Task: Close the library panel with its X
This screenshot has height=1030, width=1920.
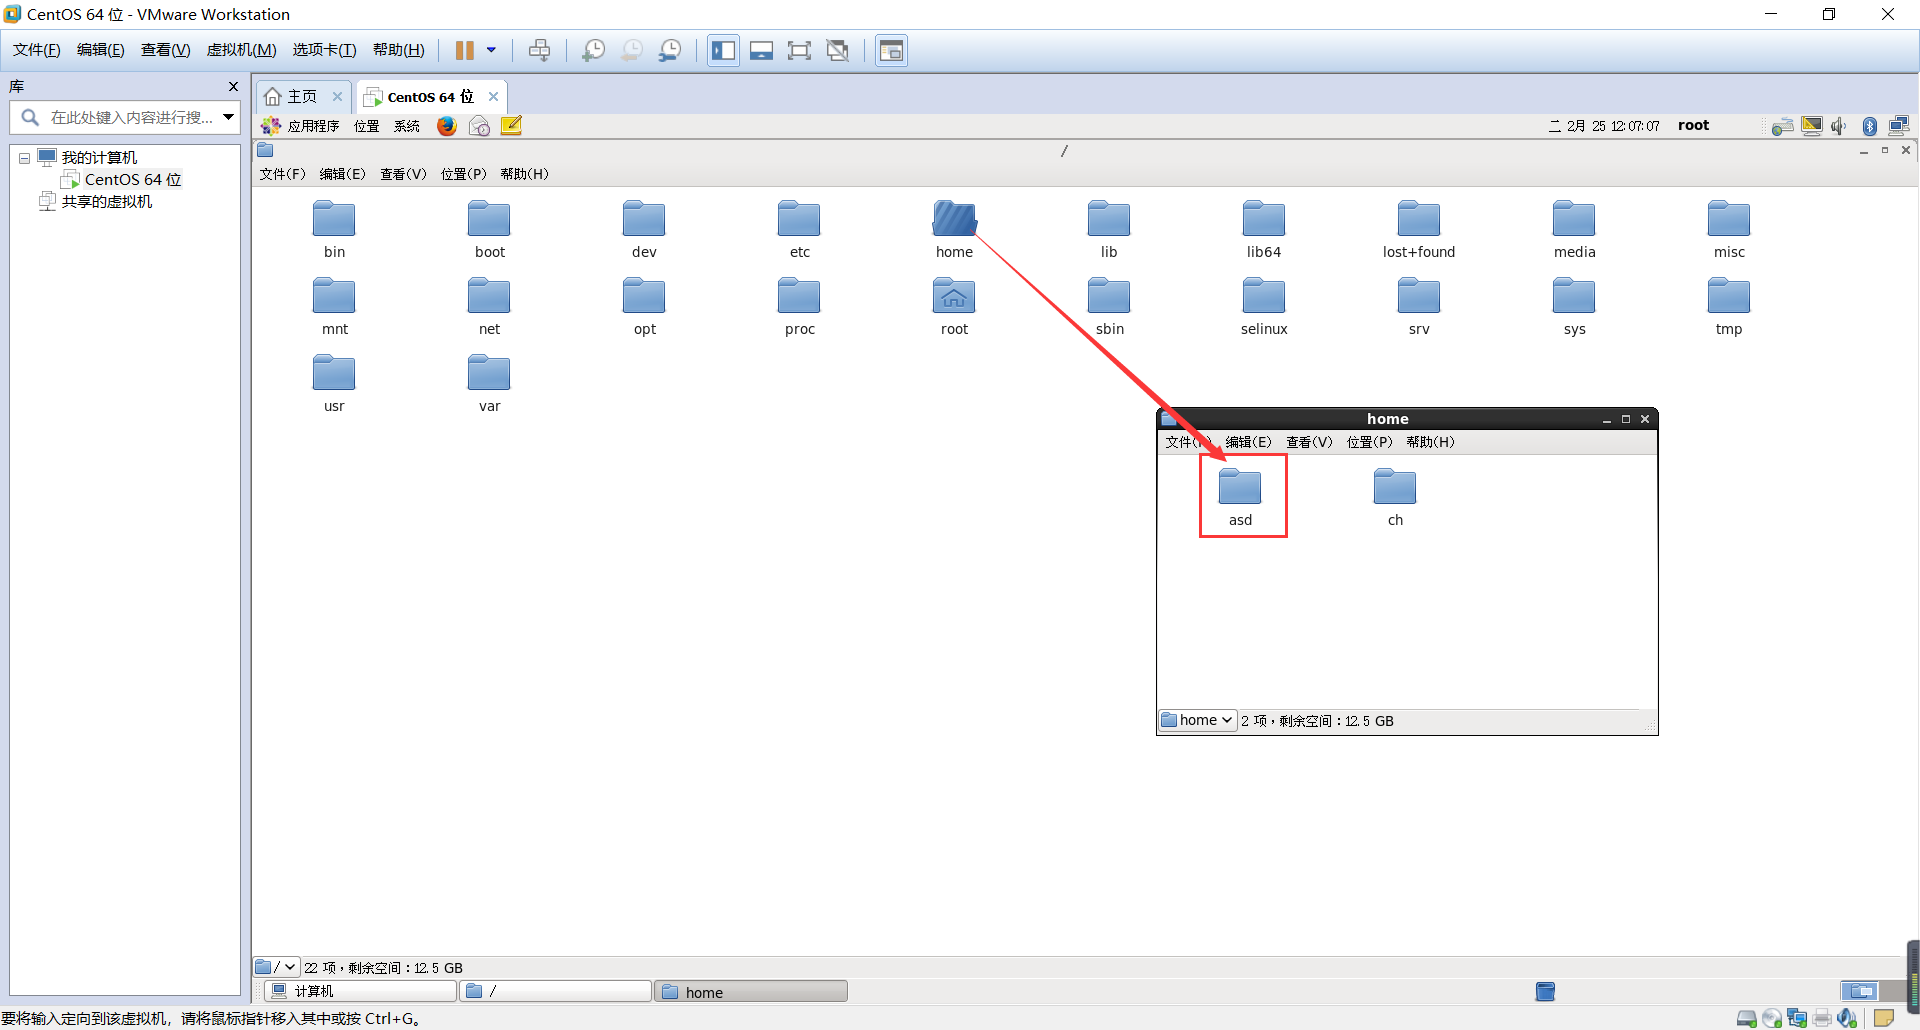Action: [233, 87]
